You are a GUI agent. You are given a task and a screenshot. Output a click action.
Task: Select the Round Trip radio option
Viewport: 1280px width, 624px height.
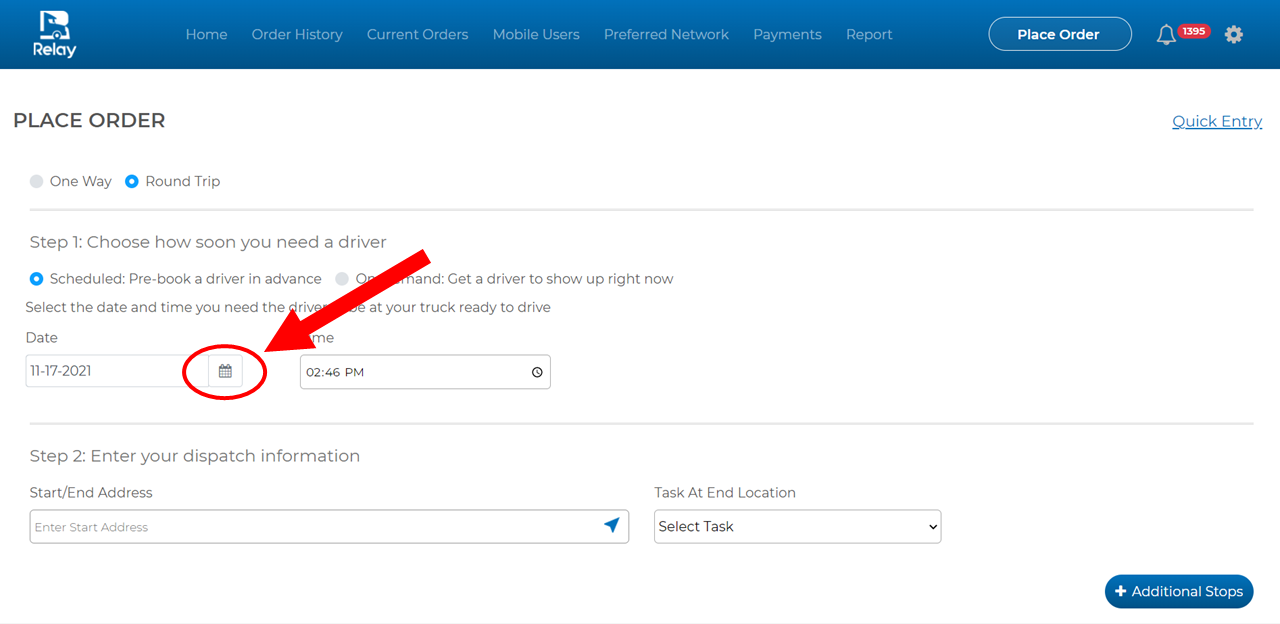click(x=132, y=181)
